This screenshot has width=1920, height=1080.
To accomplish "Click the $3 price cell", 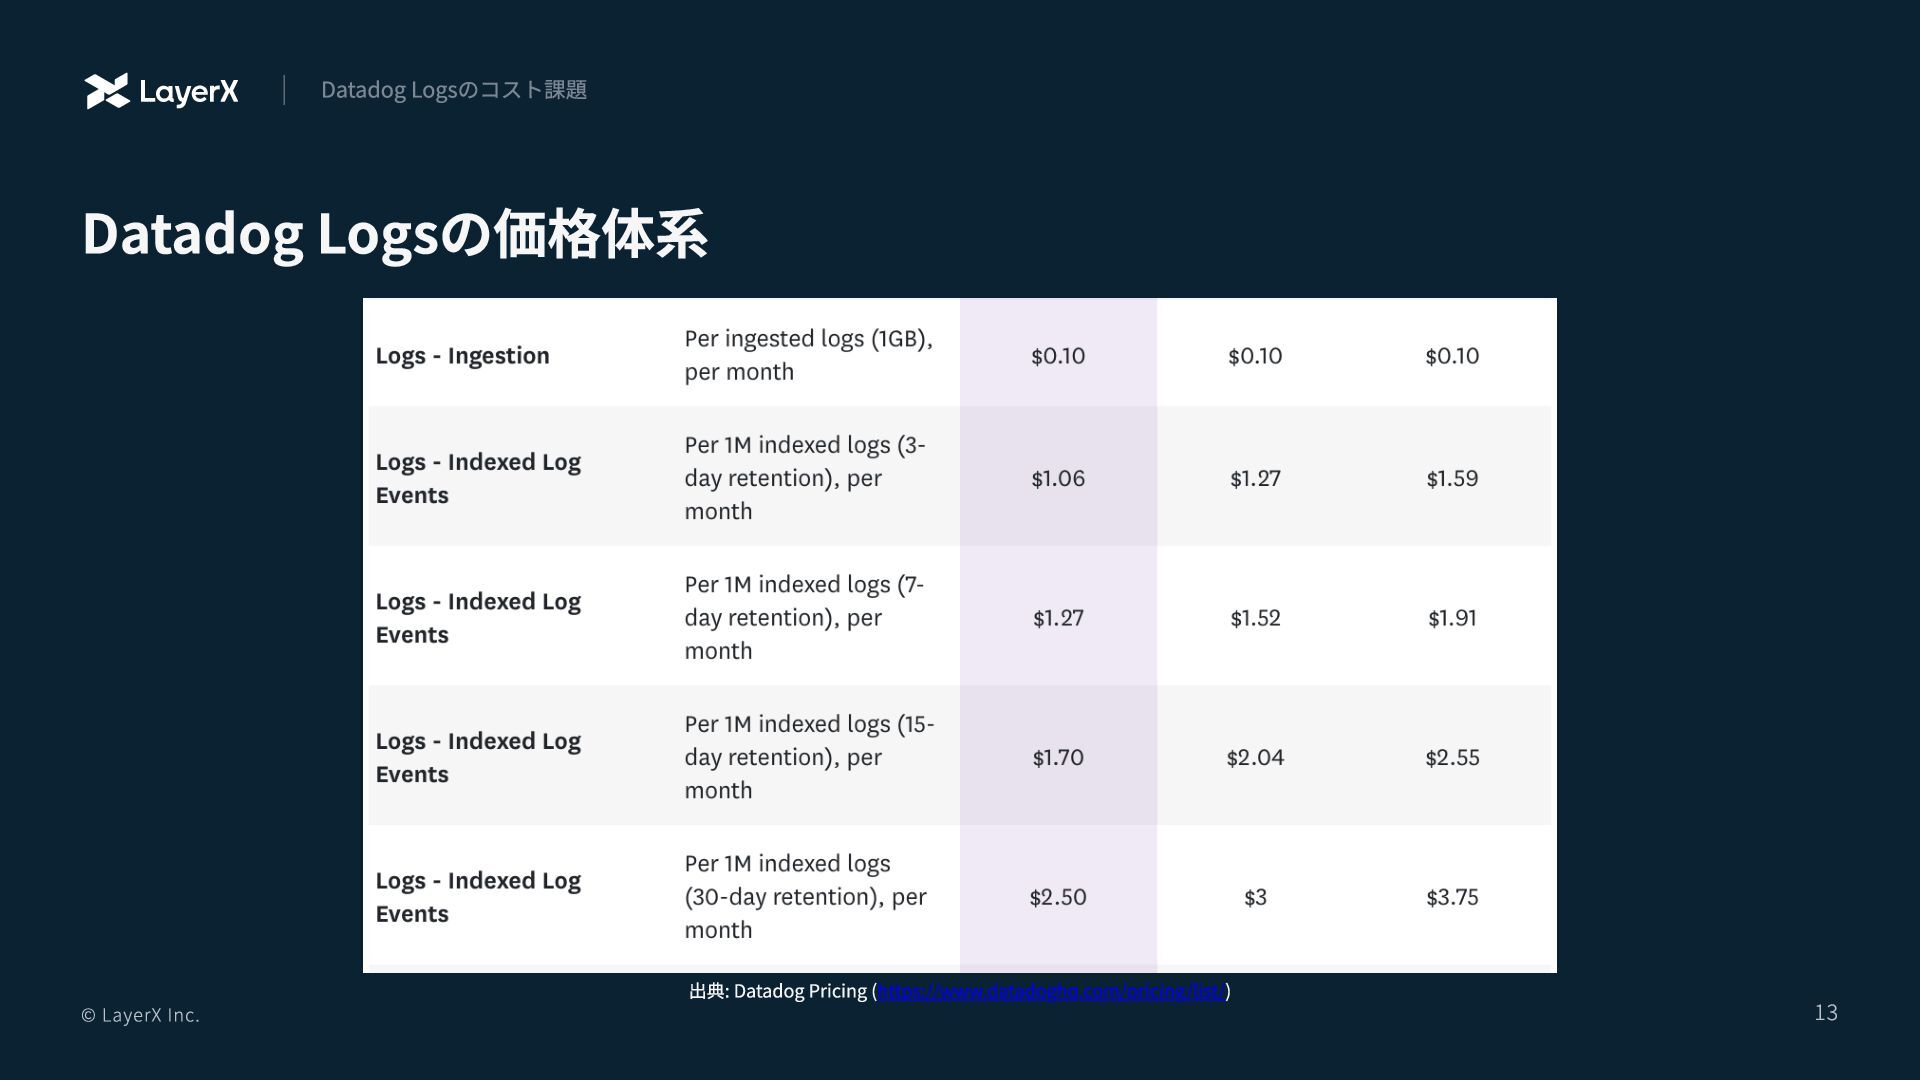I will click(1255, 897).
